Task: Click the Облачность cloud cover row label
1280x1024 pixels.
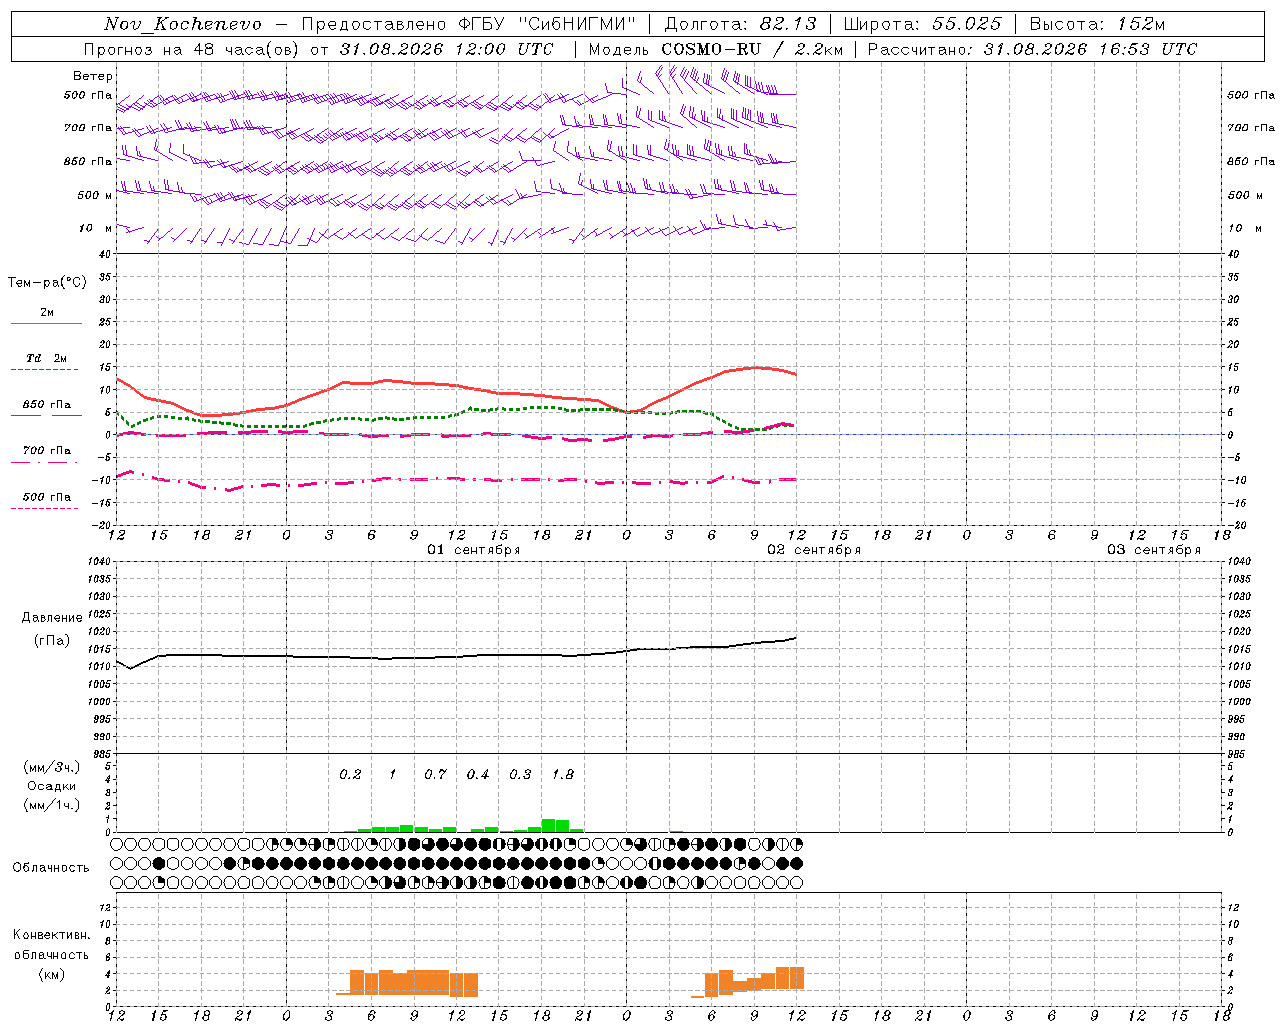Action: 51,867
